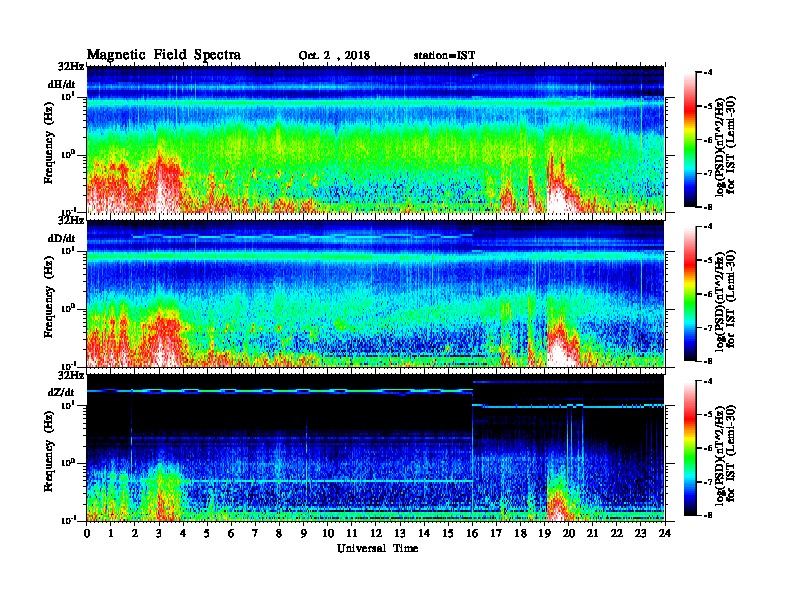Screen dimensions: 792x612
Task: Click the hour 21 tick label on the time axis
Action: pos(592,533)
